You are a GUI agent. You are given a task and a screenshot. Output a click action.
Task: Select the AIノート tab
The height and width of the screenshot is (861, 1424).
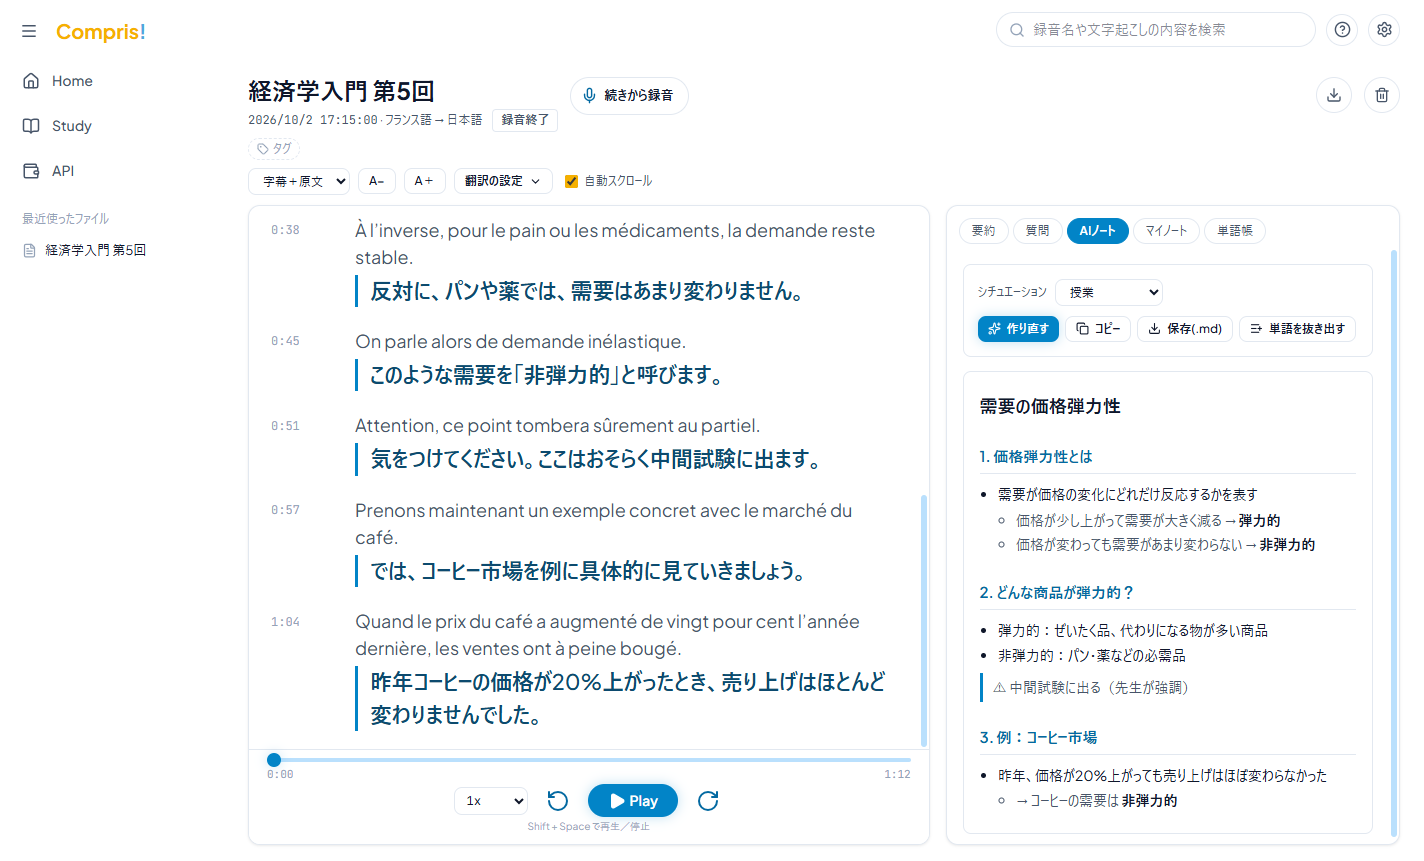pyautogui.click(x=1098, y=231)
